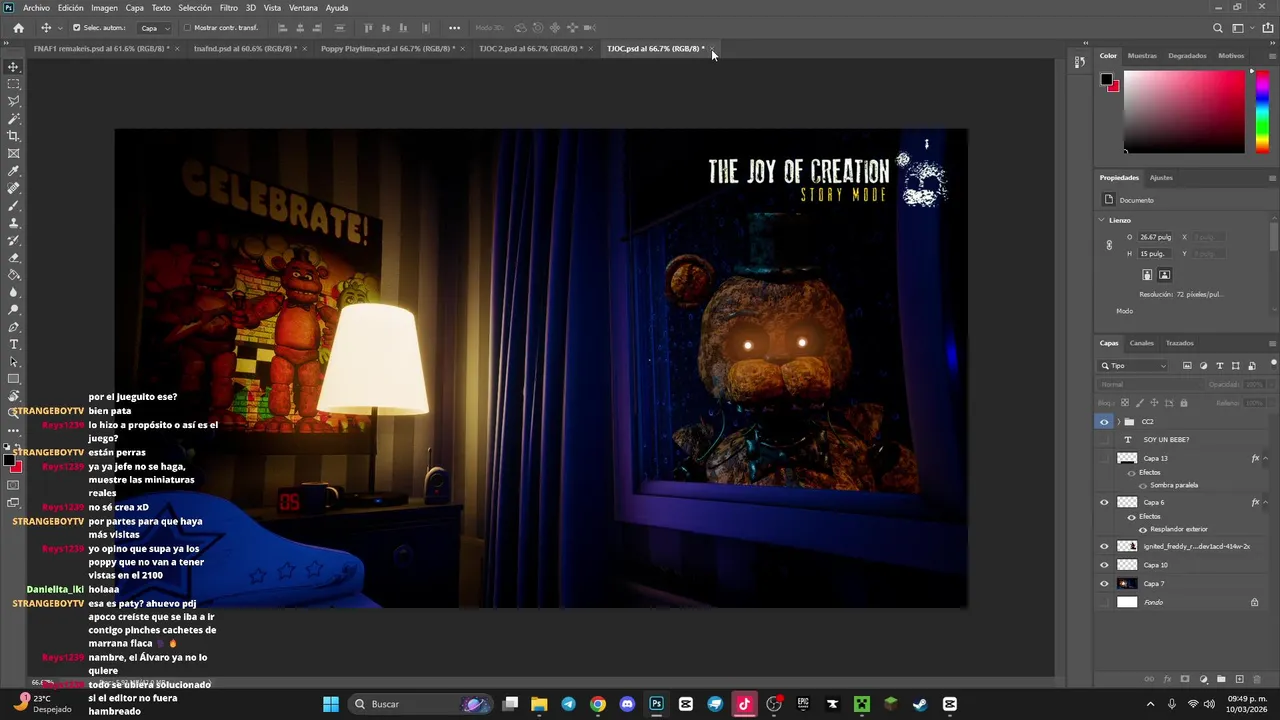Create new adjustment layer icon
This screenshot has height=720, width=1280.
[x=1203, y=679]
